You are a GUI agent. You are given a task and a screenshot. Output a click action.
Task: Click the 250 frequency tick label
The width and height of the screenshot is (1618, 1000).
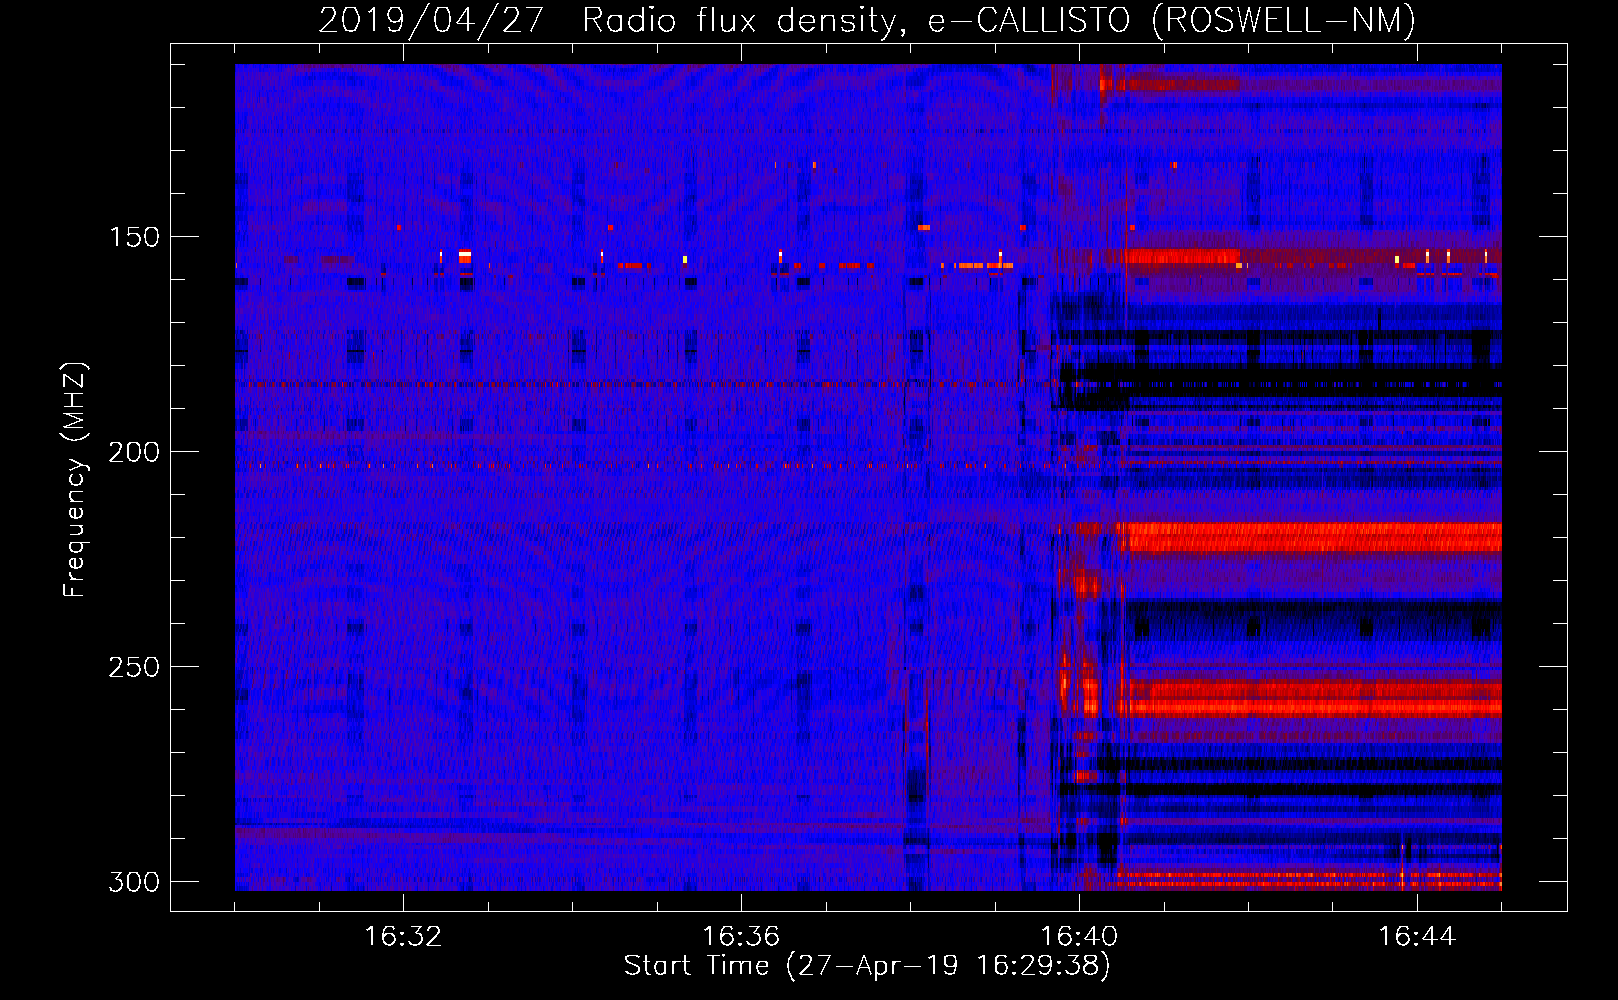pos(134,667)
